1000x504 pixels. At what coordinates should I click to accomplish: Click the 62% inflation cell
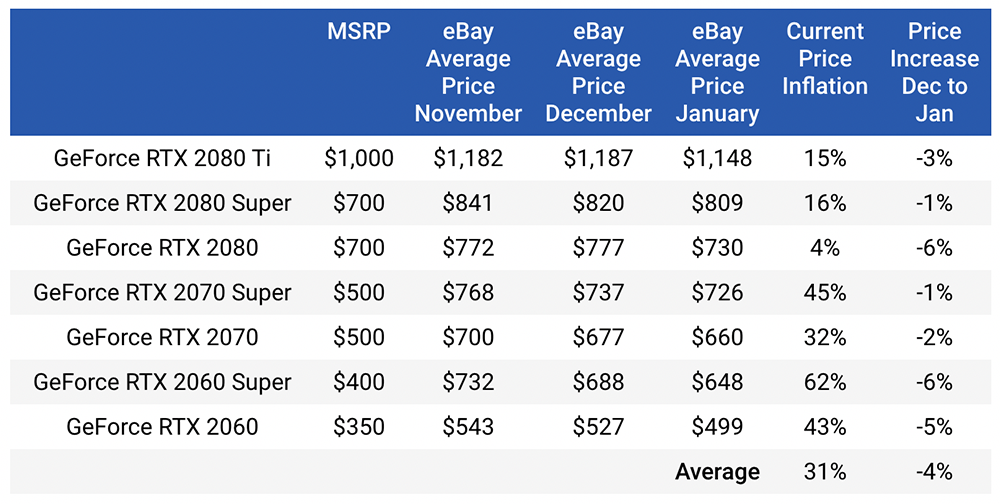point(825,382)
